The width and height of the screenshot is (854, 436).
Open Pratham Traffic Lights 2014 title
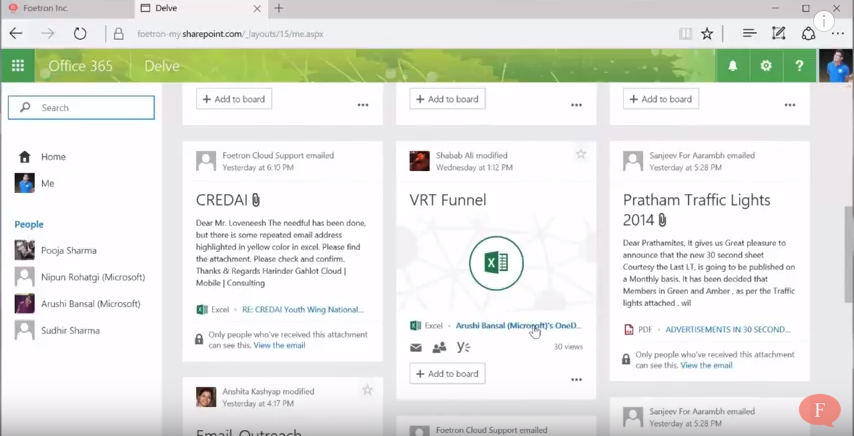(697, 210)
